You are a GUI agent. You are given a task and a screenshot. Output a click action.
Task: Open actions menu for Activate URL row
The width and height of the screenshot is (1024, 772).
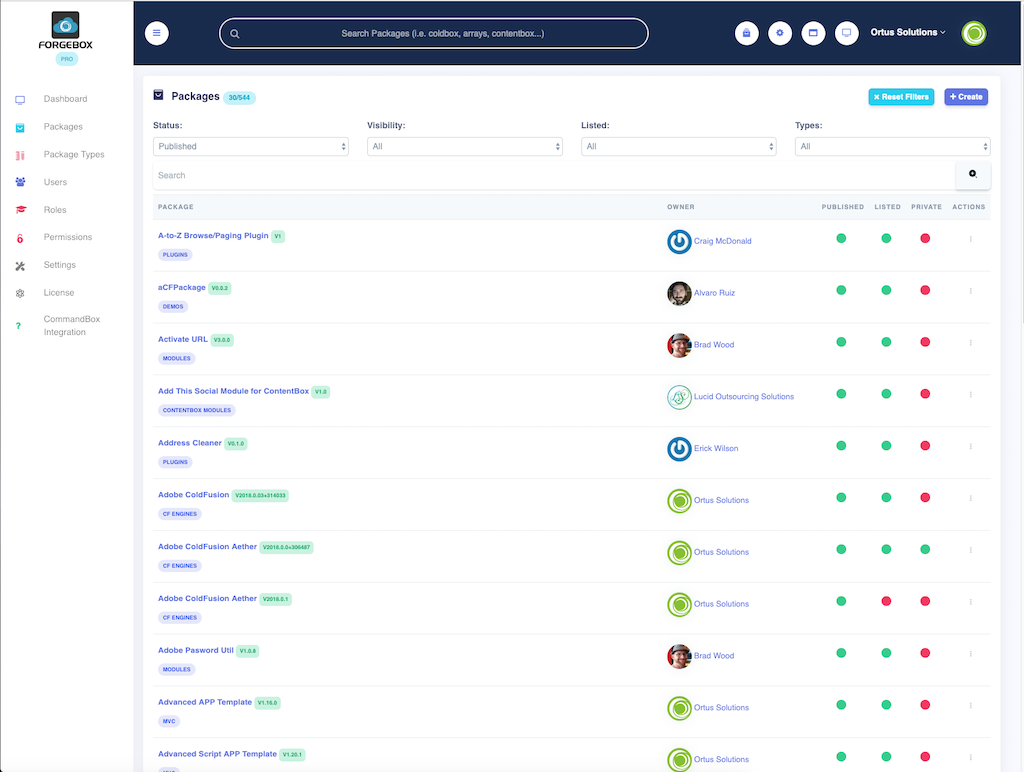pyautogui.click(x=970, y=343)
